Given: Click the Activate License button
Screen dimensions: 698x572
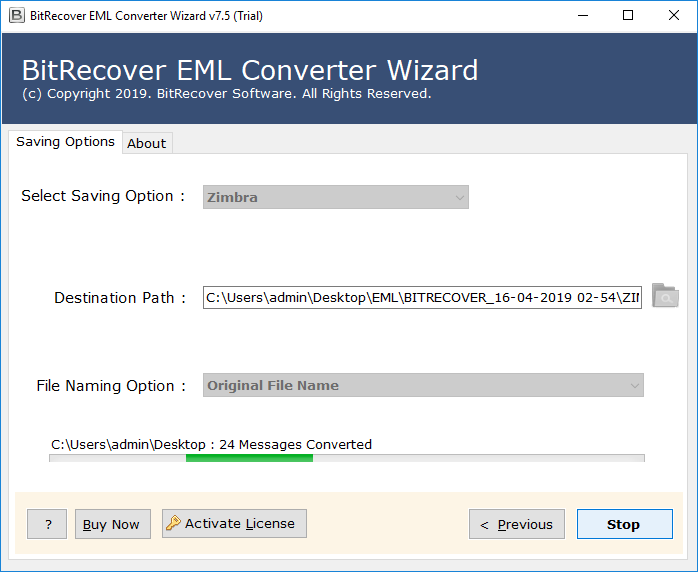Looking at the screenshot, I should click(234, 523).
